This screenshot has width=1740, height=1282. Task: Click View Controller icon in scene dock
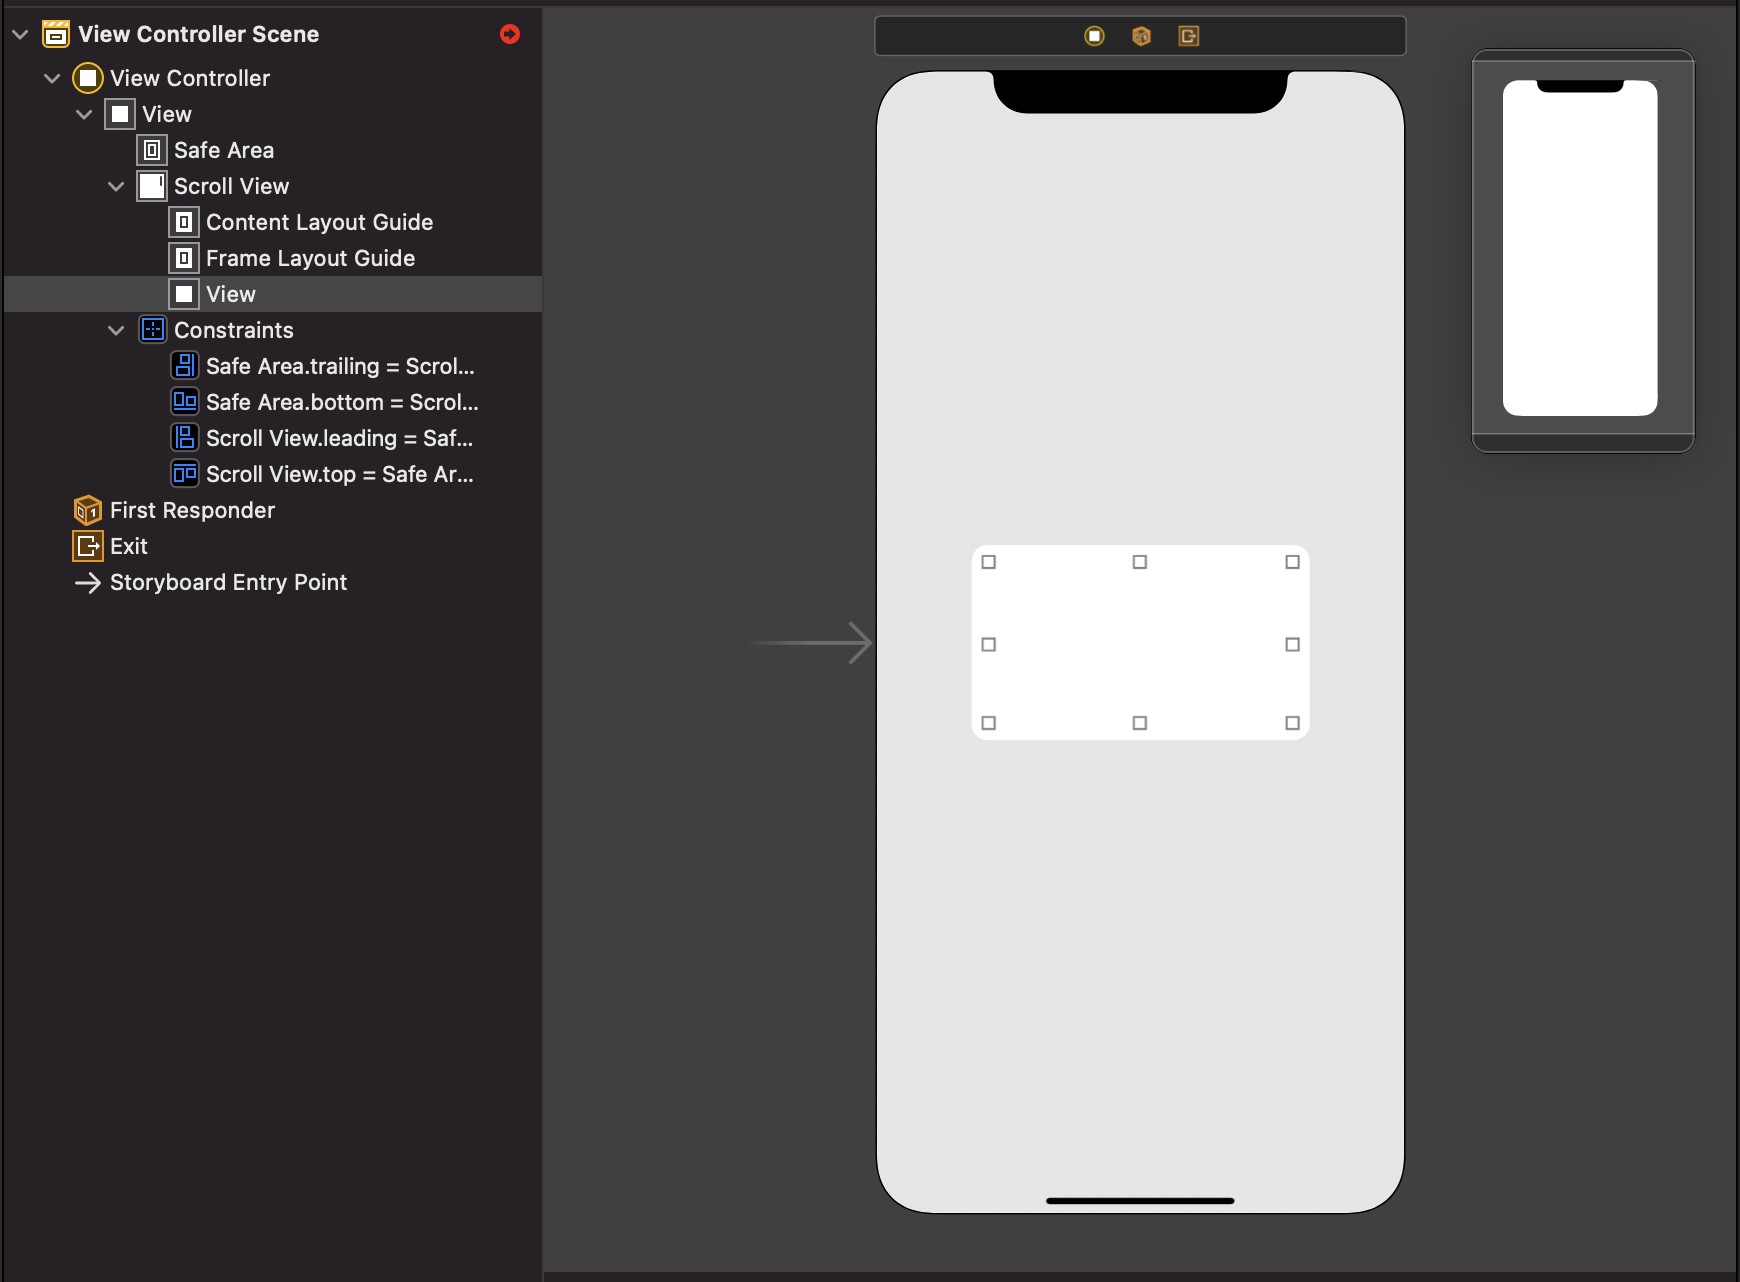[1095, 36]
